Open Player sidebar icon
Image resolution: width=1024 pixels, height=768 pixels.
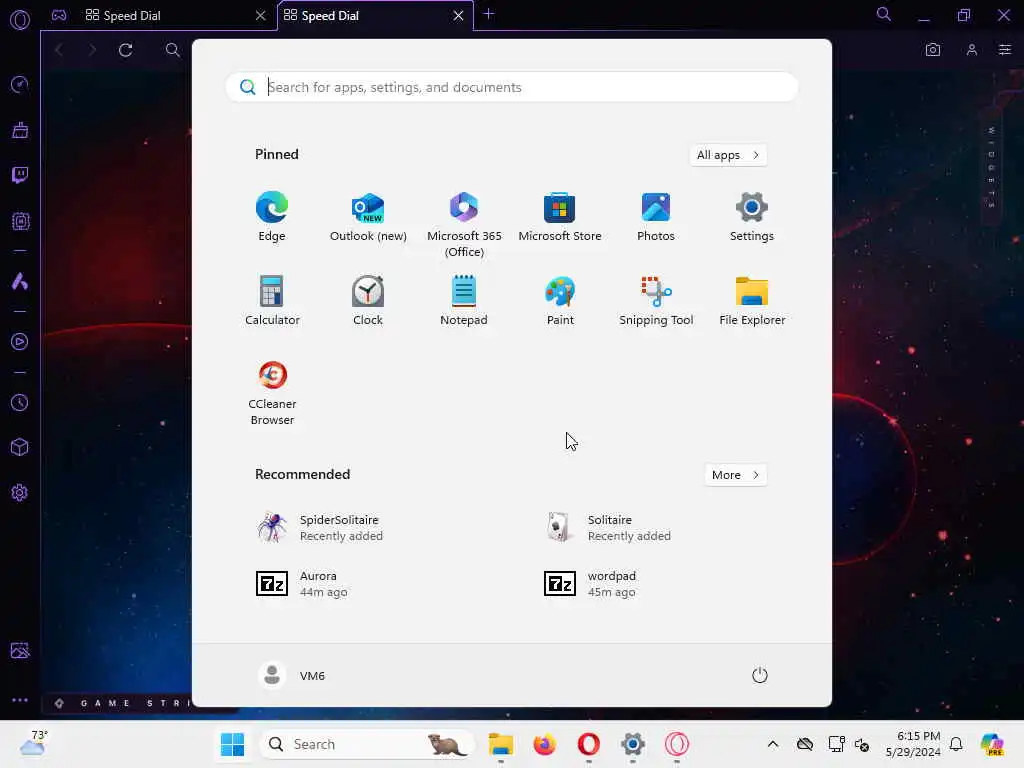(20, 342)
